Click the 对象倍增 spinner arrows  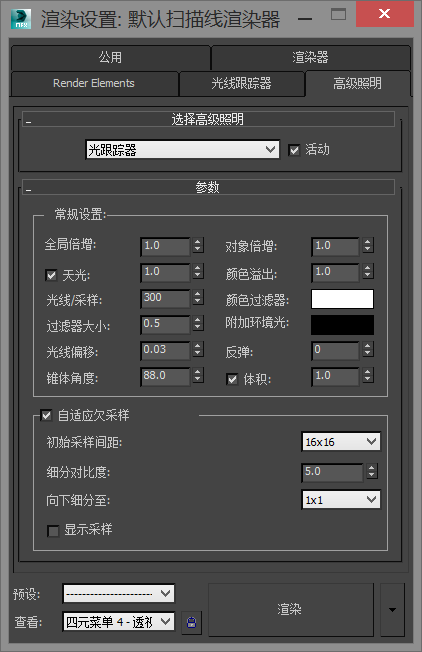(368, 245)
